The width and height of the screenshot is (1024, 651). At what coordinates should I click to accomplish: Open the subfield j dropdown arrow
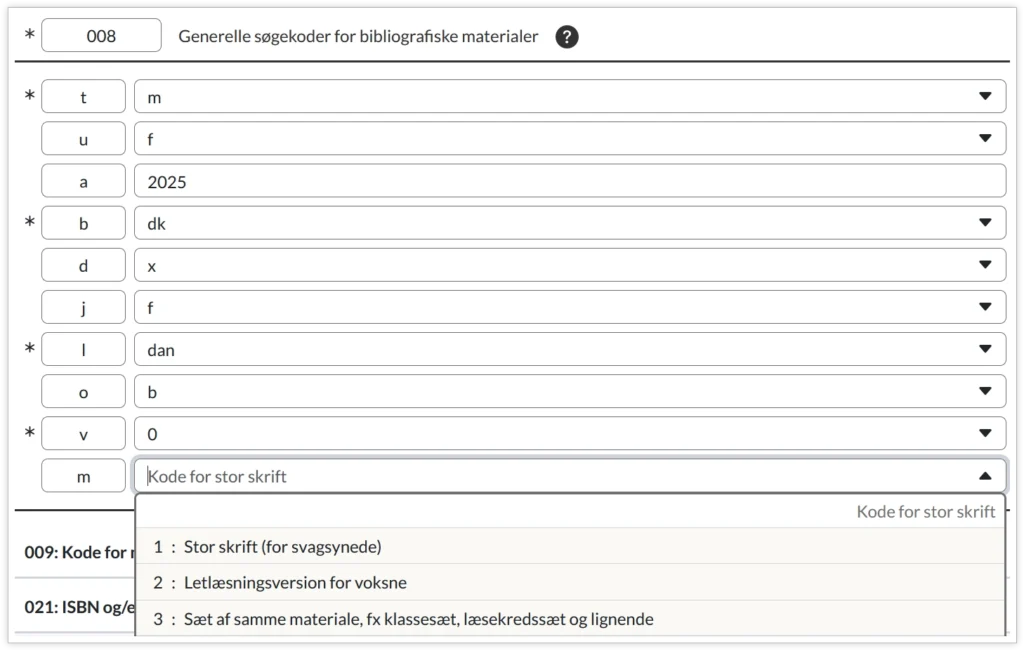985,308
